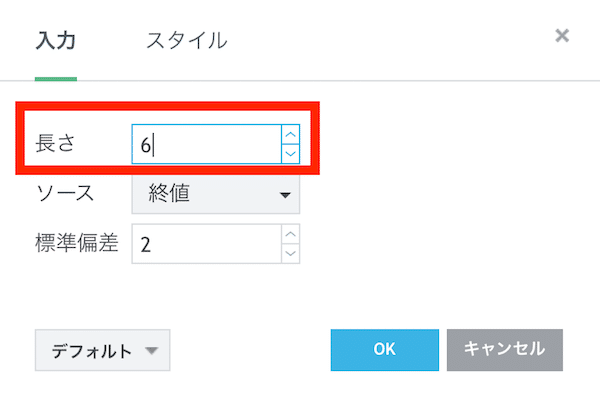The height and width of the screenshot is (409, 600).
Task: Click the ソース label
Action: 65,193
